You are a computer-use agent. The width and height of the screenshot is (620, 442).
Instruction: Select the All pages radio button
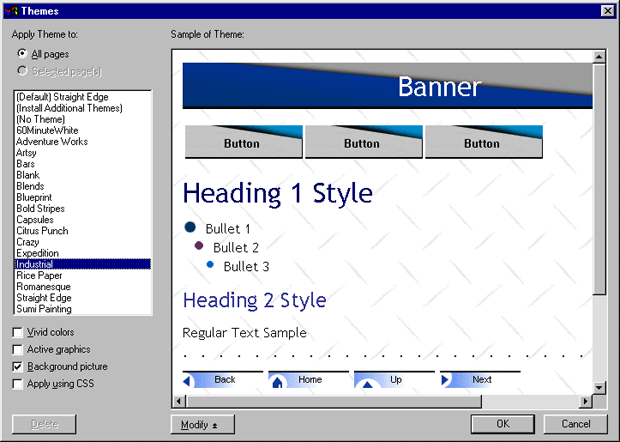pos(22,54)
